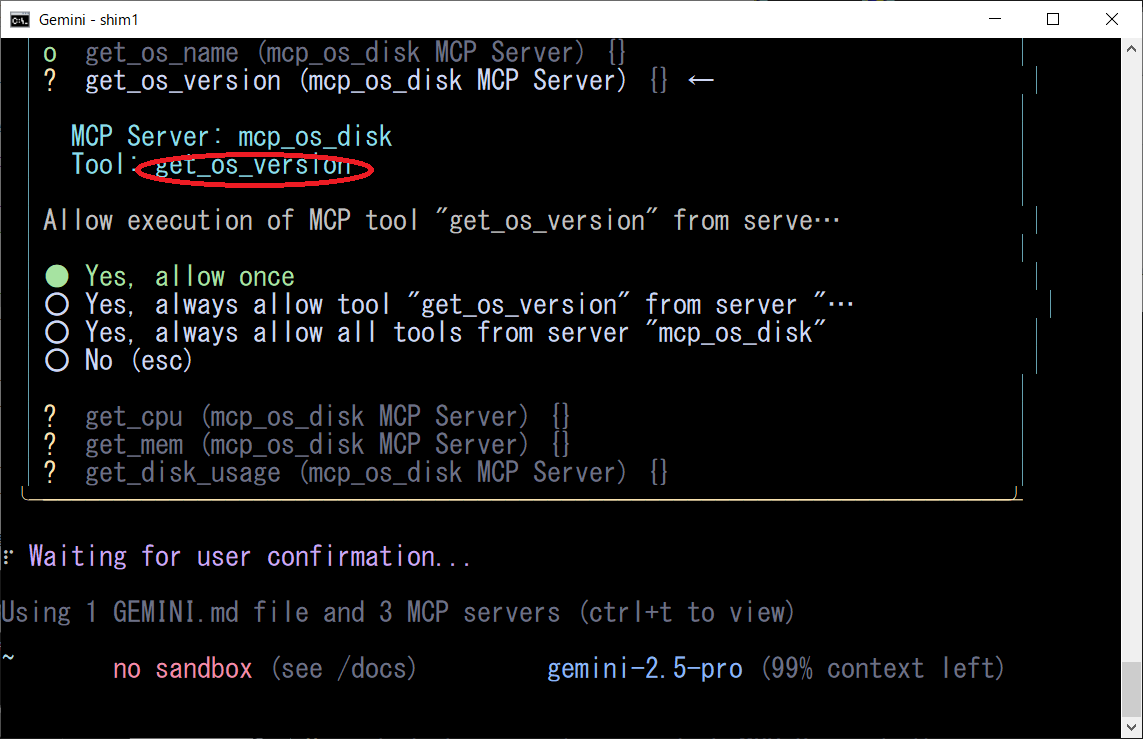This screenshot has width=1143, height=739.
Task: Click the question mark before get_cpu
Action: click(51, 416)
